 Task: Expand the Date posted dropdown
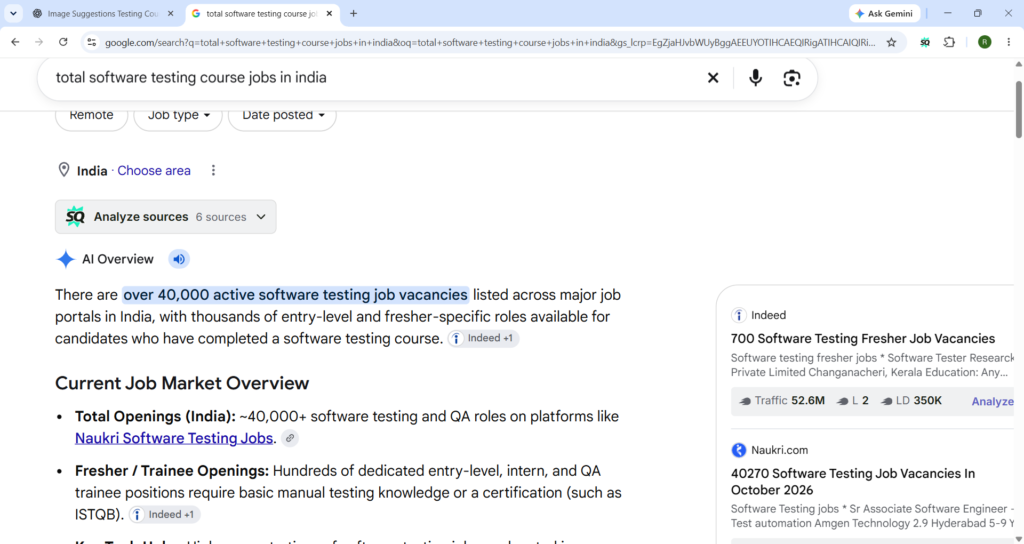[x=282, y=116]
